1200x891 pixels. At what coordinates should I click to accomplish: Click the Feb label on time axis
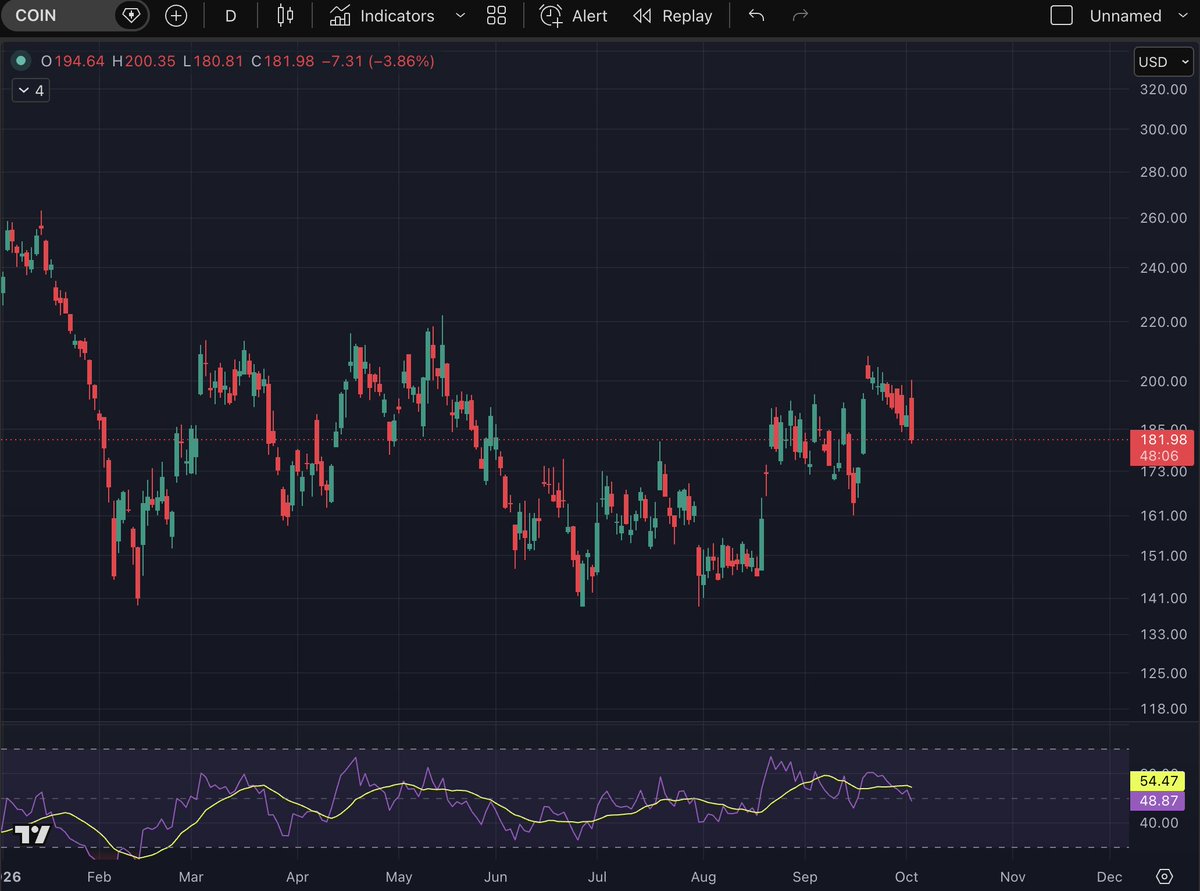[98, 877]
